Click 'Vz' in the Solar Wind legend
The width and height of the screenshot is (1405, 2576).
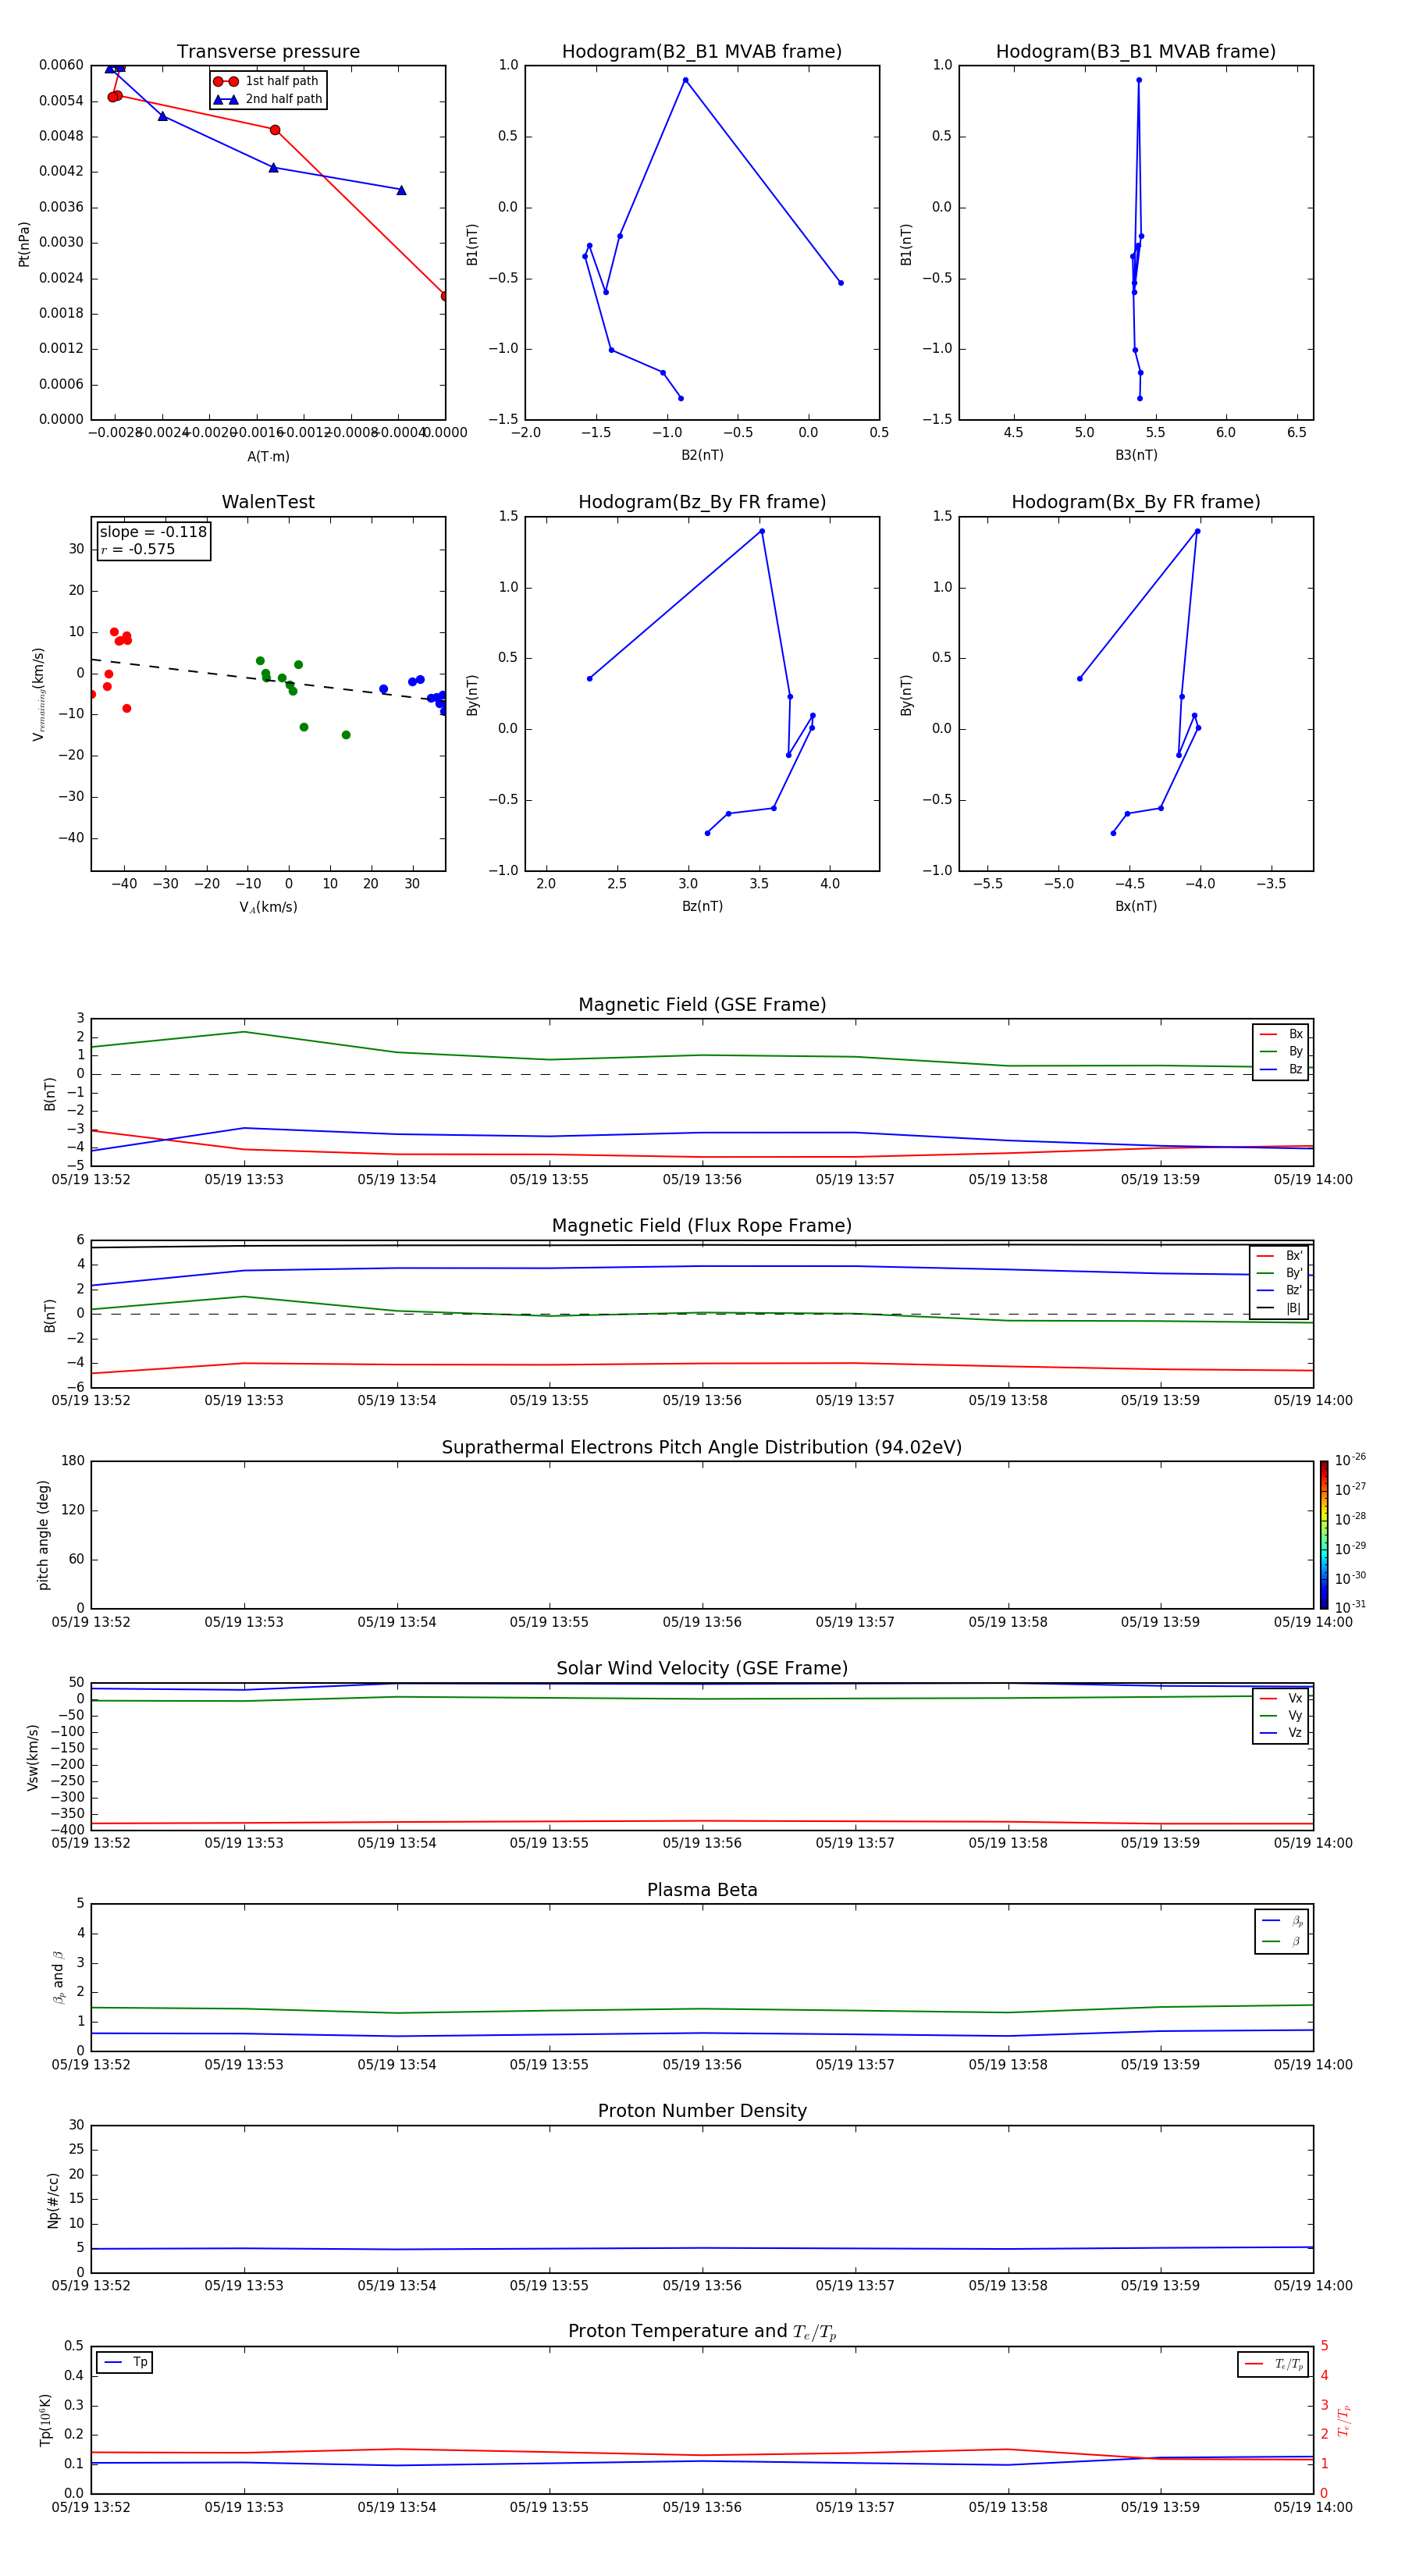click(x=1295, y=1733)
